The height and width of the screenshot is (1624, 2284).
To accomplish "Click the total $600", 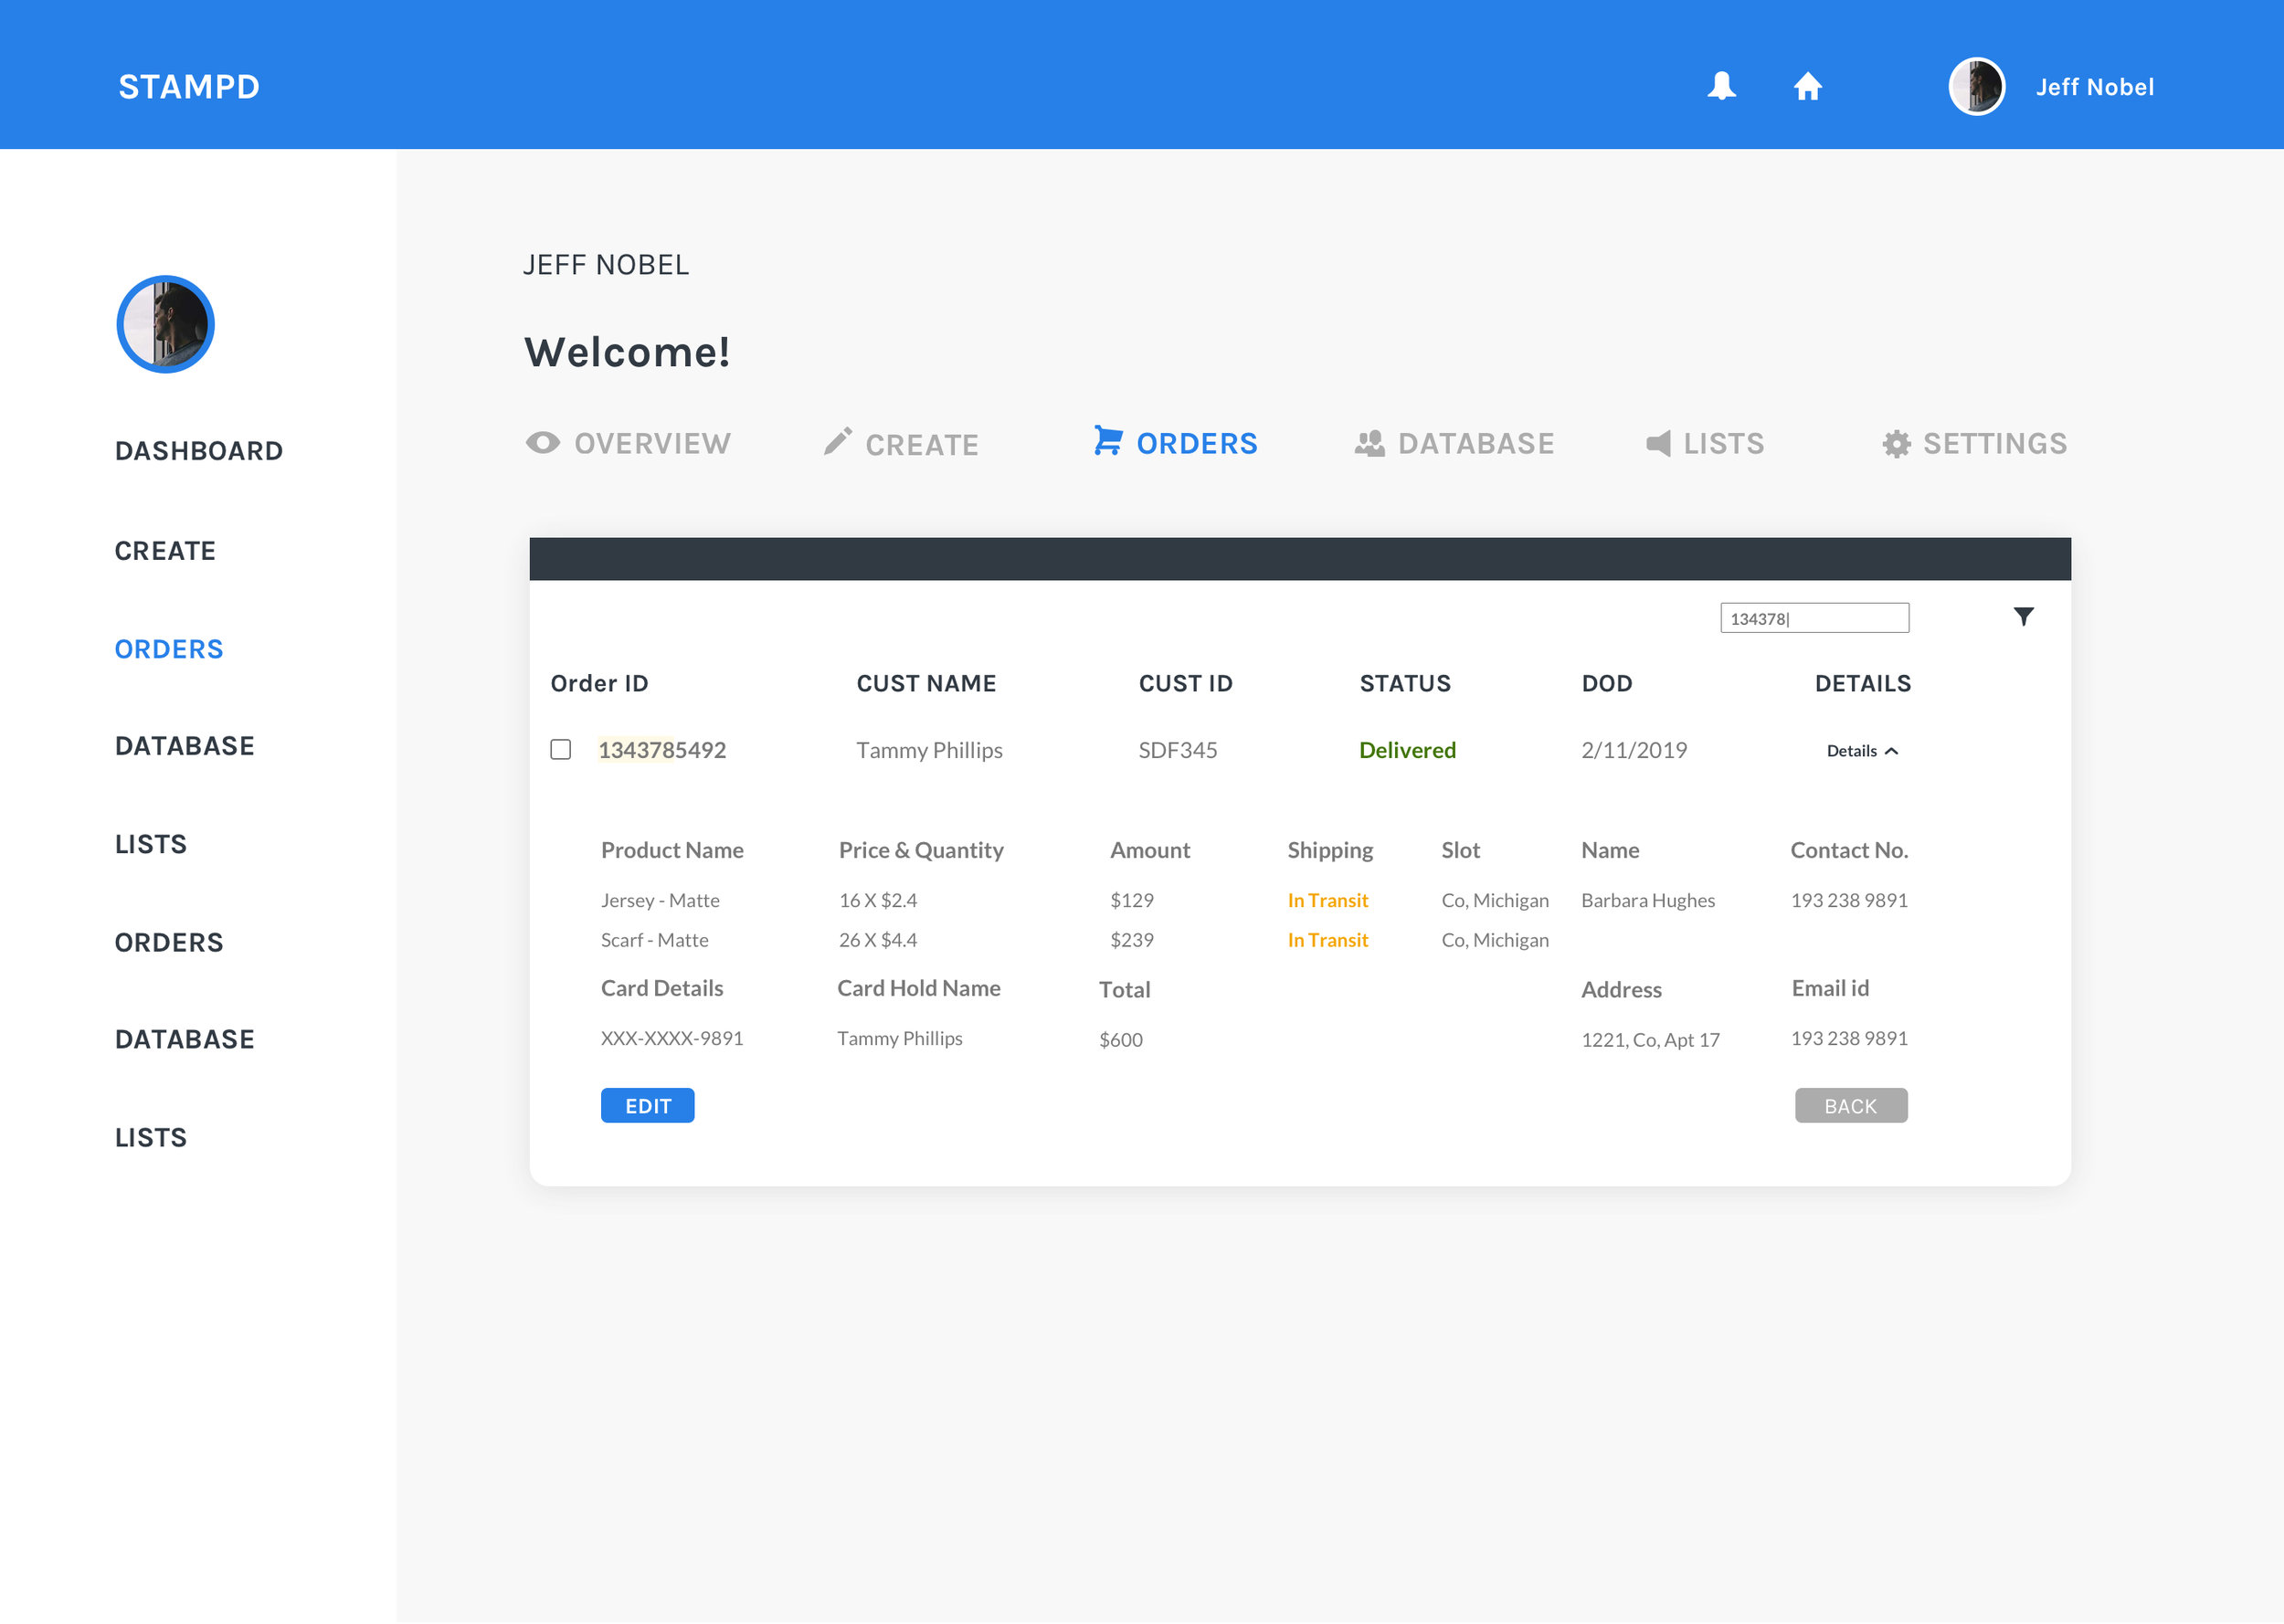I will [x=1120, y=1040].
